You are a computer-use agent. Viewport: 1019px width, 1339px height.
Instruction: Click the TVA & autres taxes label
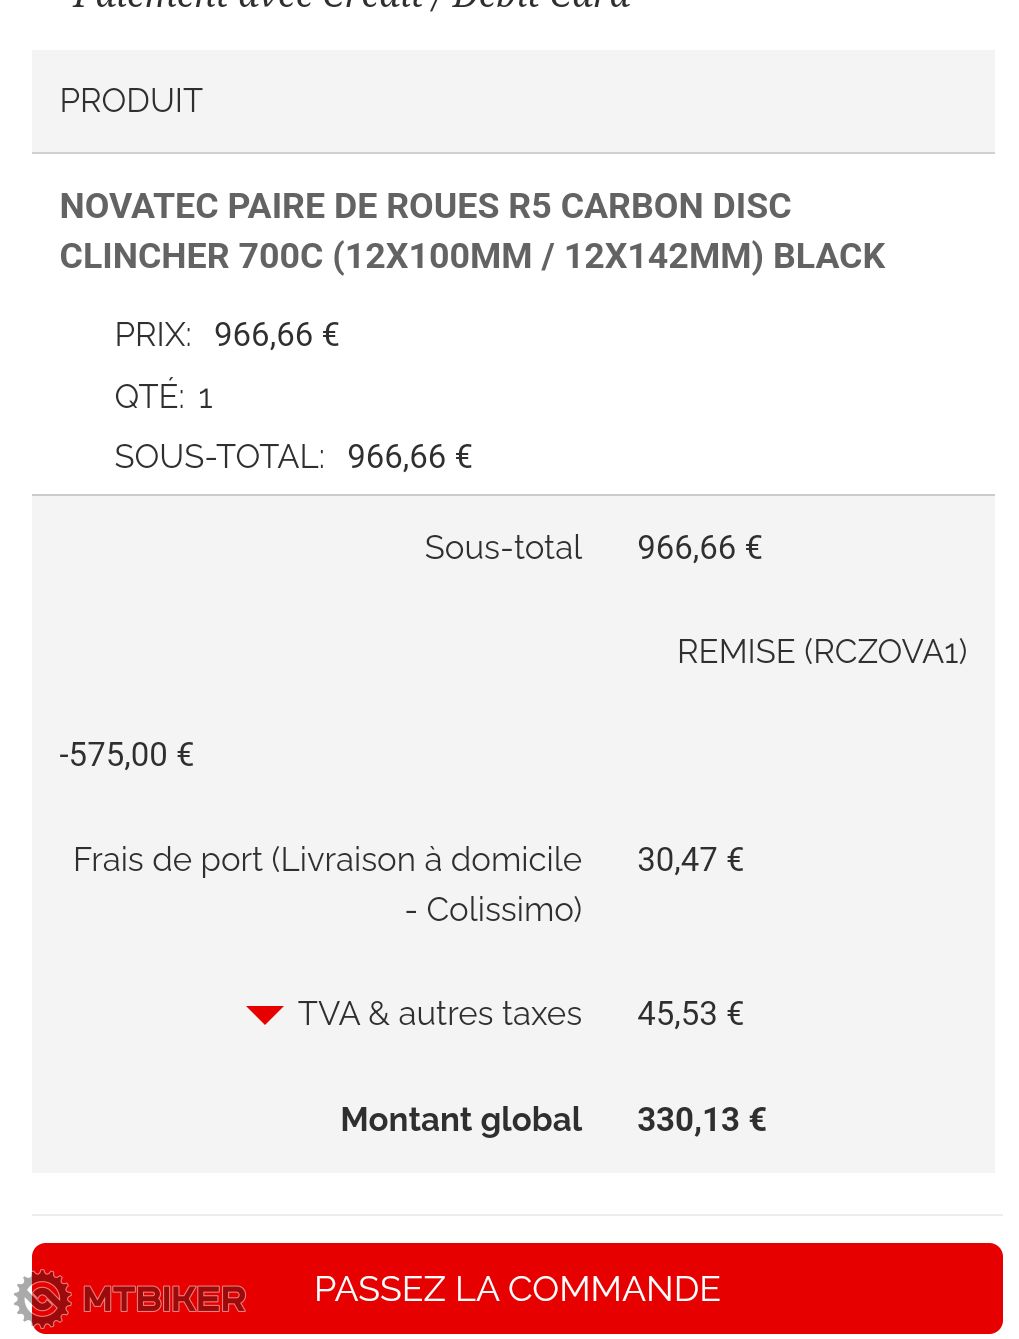(439, 1014)
